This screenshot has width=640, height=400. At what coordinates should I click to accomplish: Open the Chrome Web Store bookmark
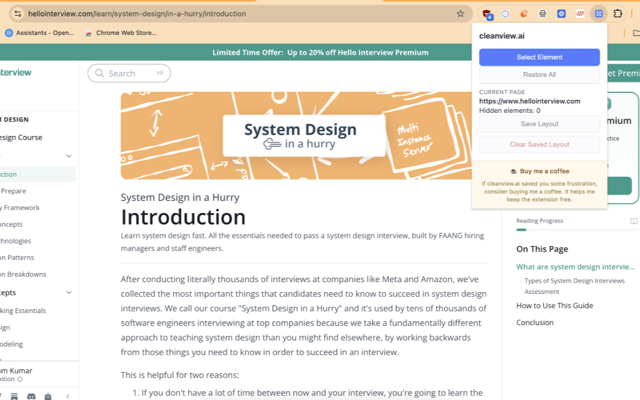point(121,33)
